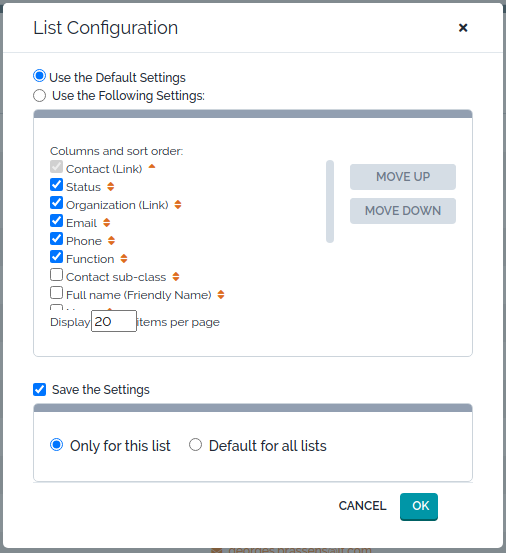Enable the Contact sub-class column checkbox
The image size is (506, 553).
tap(56, 275)
